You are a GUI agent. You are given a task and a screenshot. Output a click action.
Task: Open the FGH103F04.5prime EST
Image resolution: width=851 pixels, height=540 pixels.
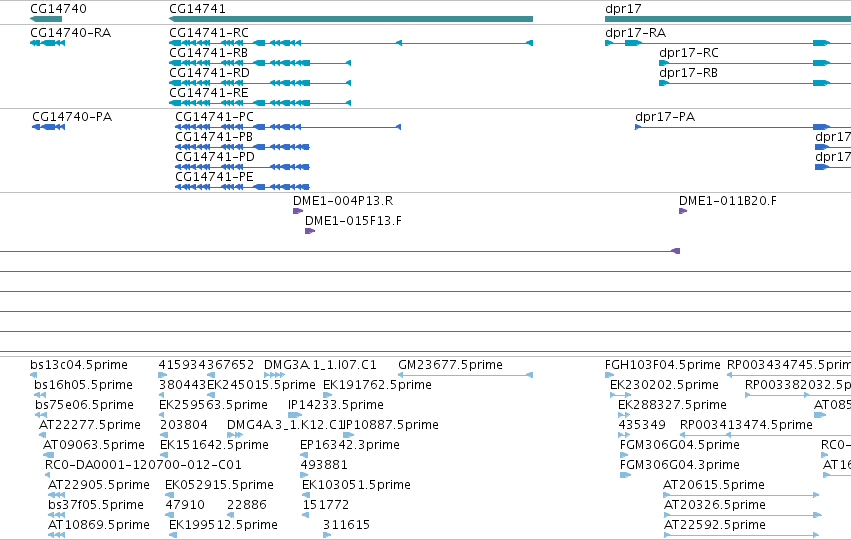pyautogui.click(x=663, y=365)
